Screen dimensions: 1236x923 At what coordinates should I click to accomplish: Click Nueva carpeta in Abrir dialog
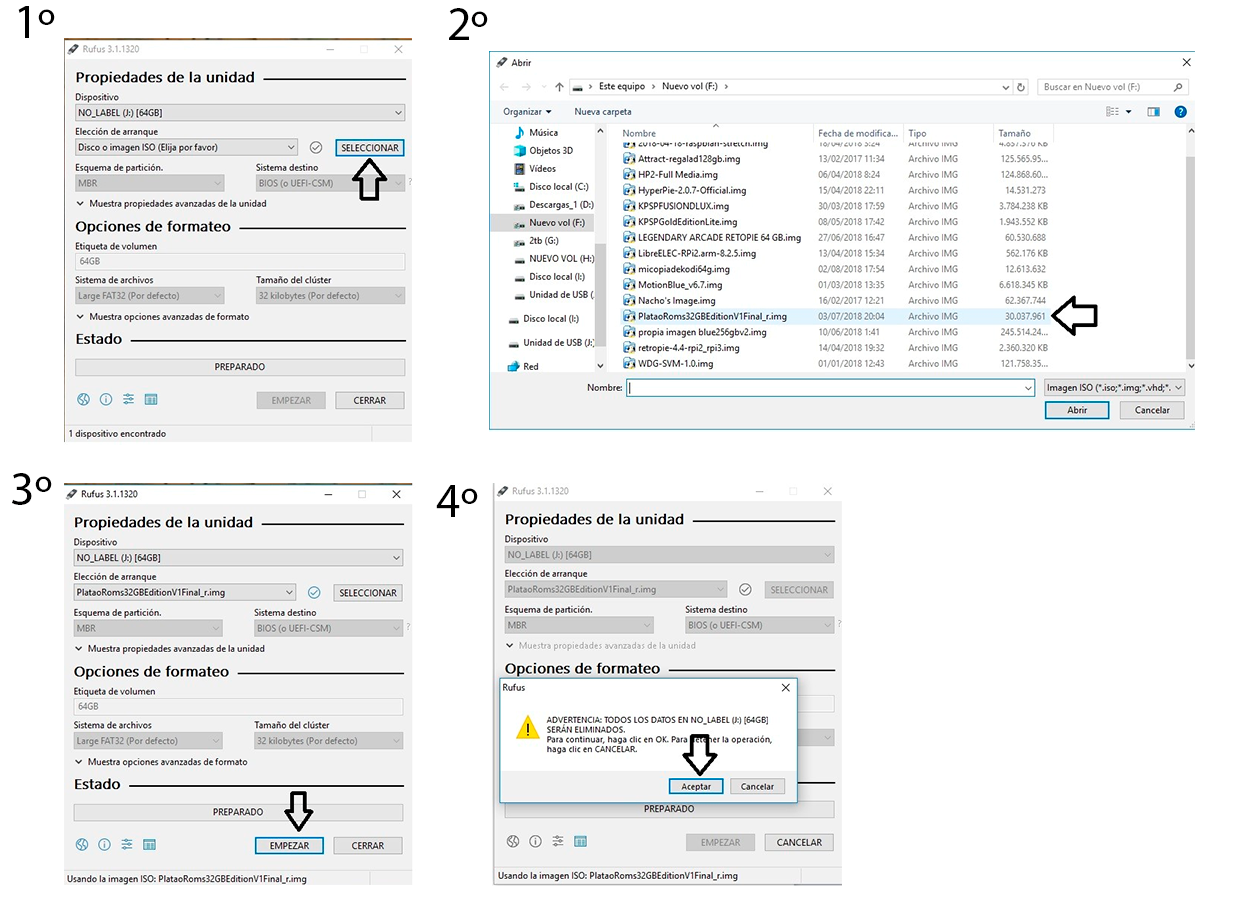pyautogui.click(x=603, y=112)
